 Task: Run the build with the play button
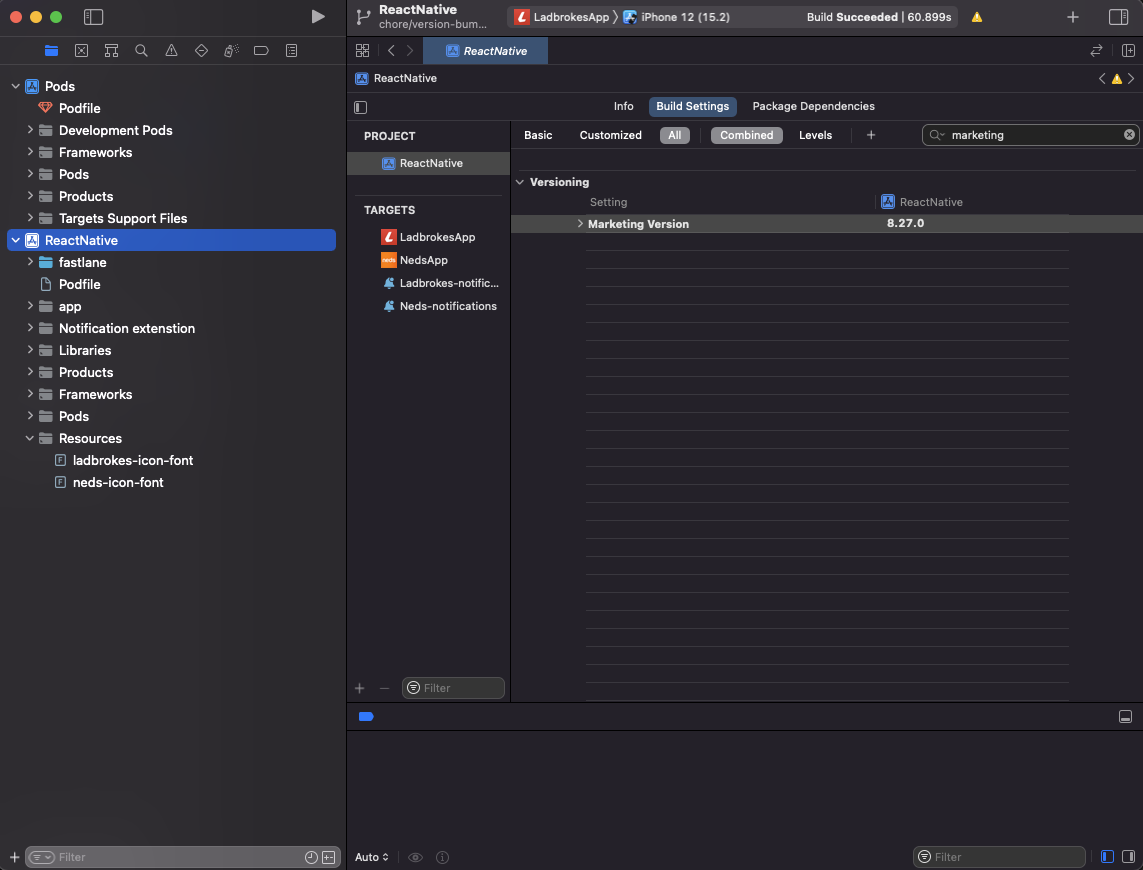tap(318, 17)
